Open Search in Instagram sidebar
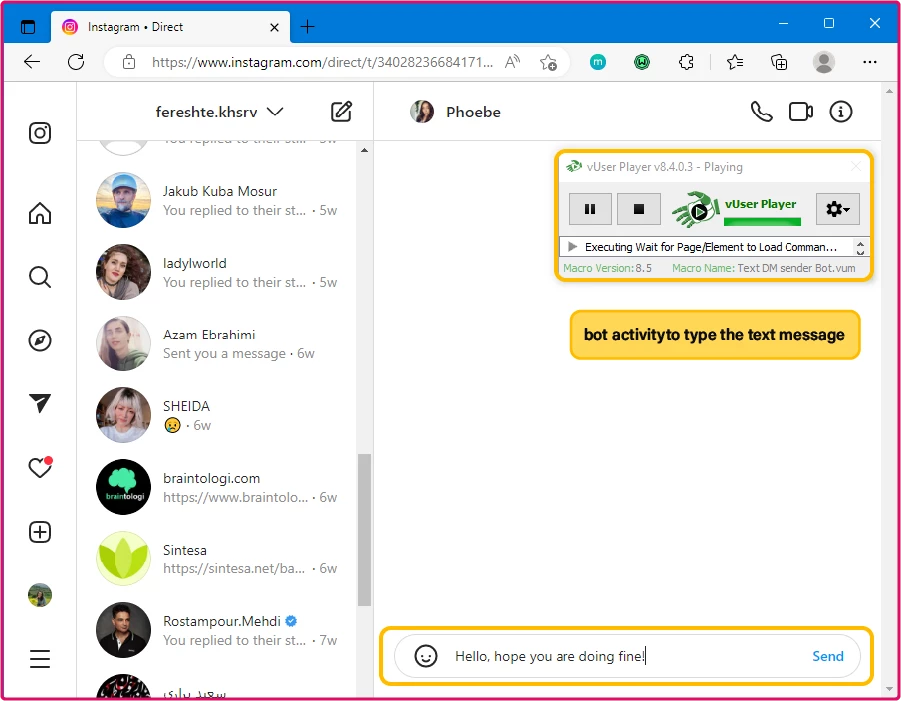Image resolution: width=901 pixels, height=701 pixels. point(40,277)
